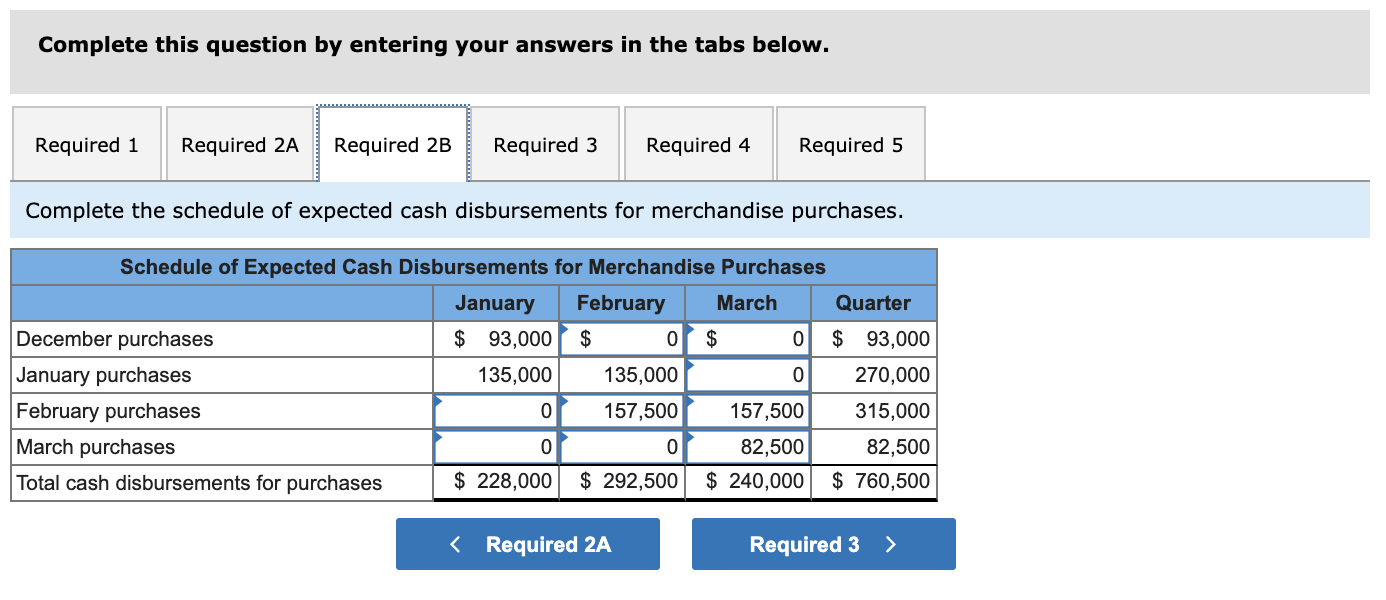Viewport: 1386px width, 600px height.
Task: Open the Required 2A tab
Action: click(239, 144)
